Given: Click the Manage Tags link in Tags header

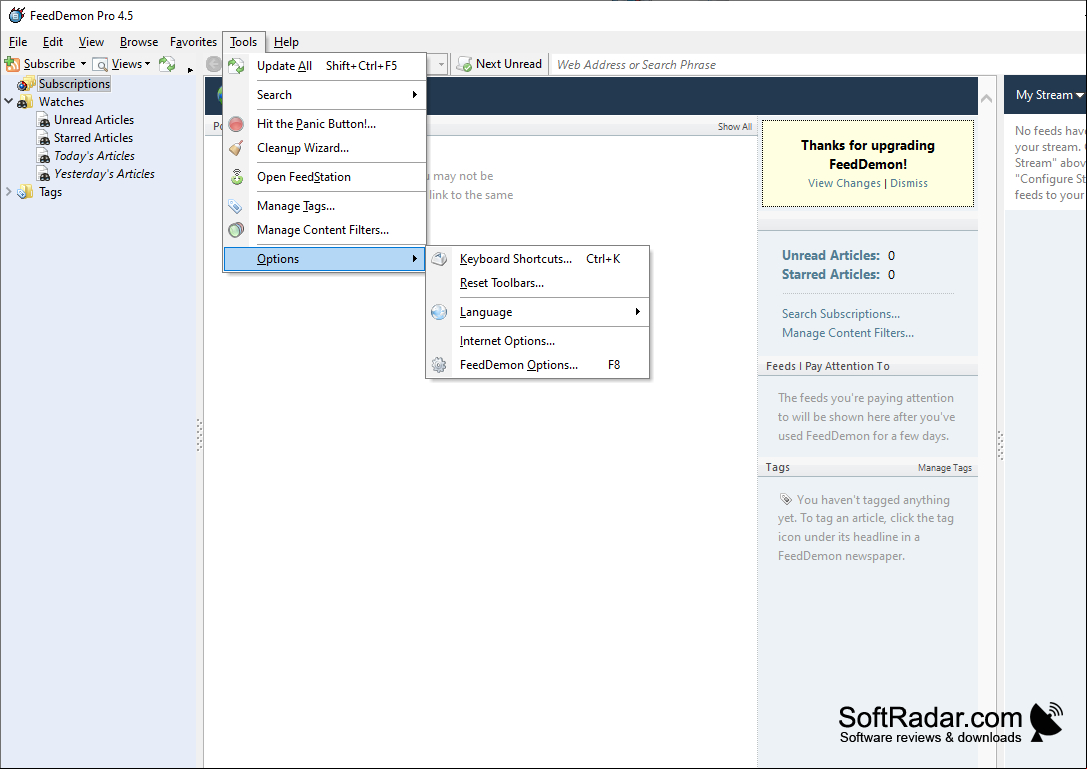Looking at the screenshot, I should [944, 468].
